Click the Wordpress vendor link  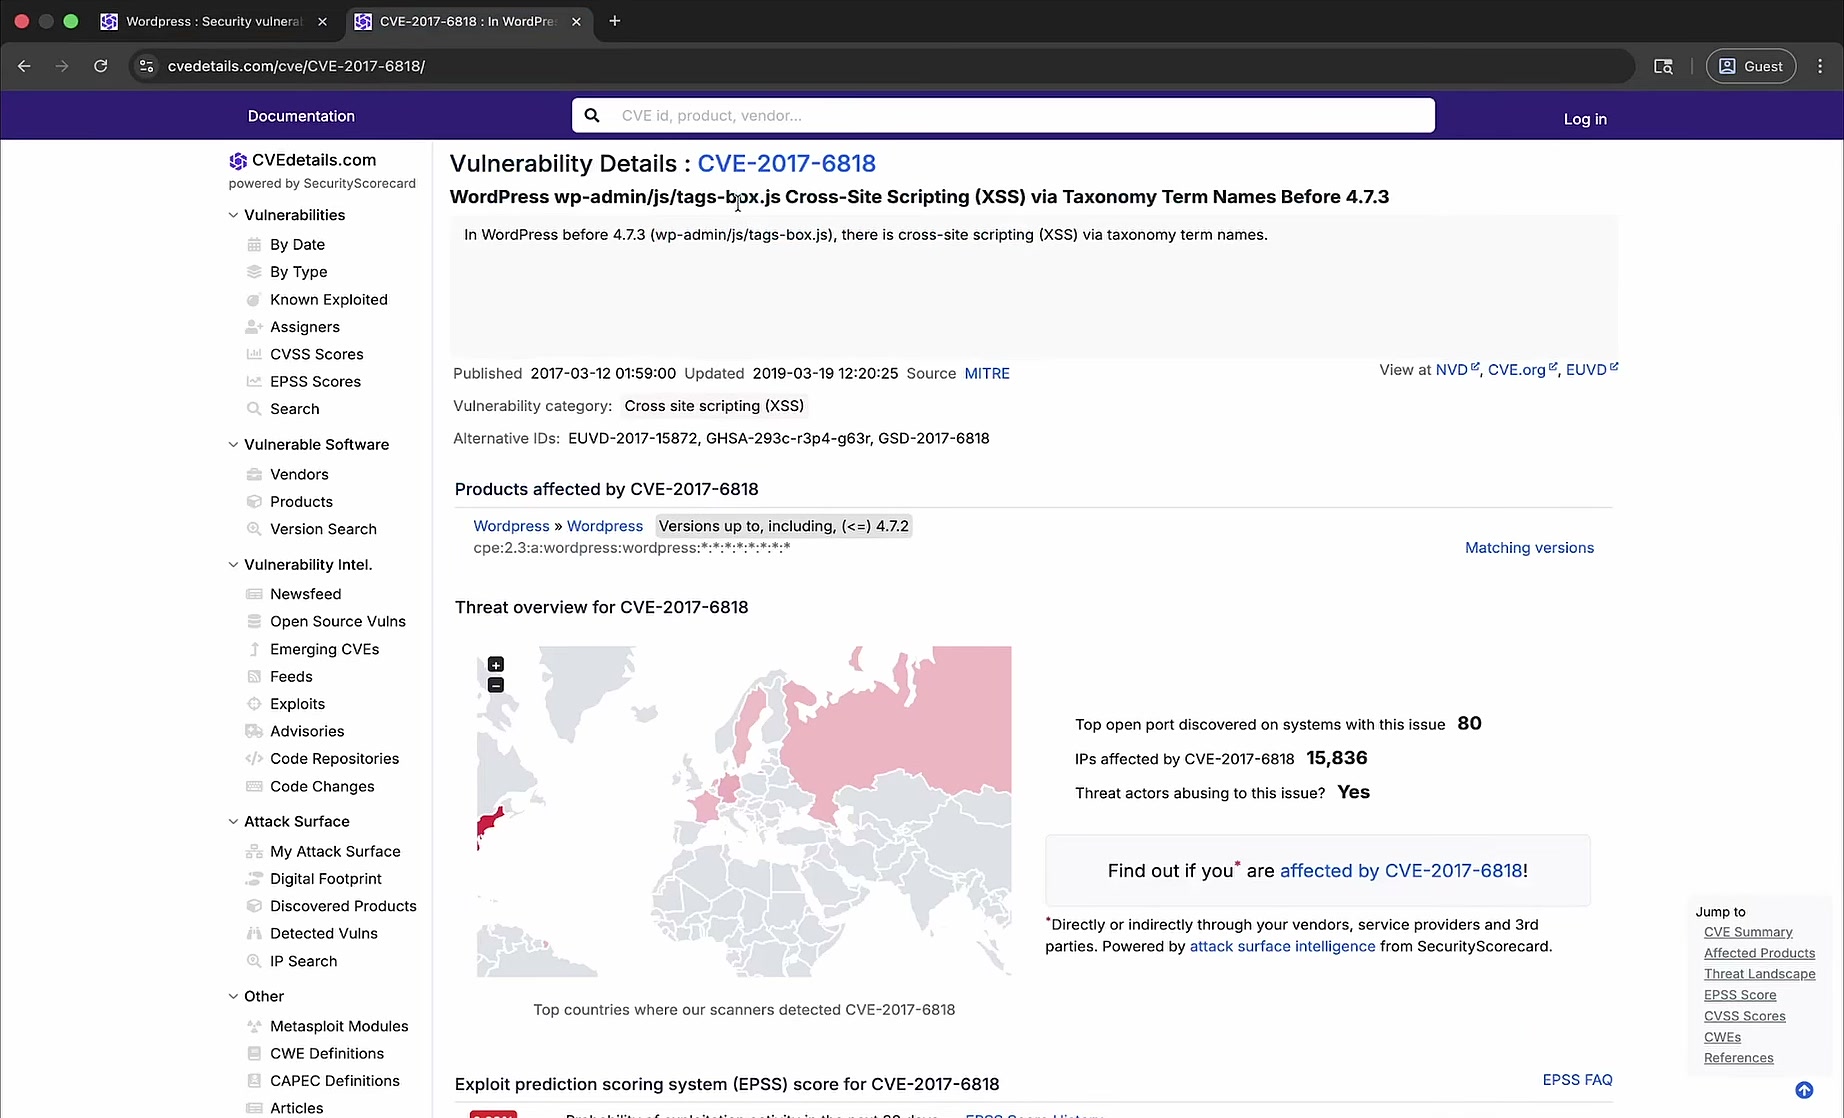[x=511, y=526]
